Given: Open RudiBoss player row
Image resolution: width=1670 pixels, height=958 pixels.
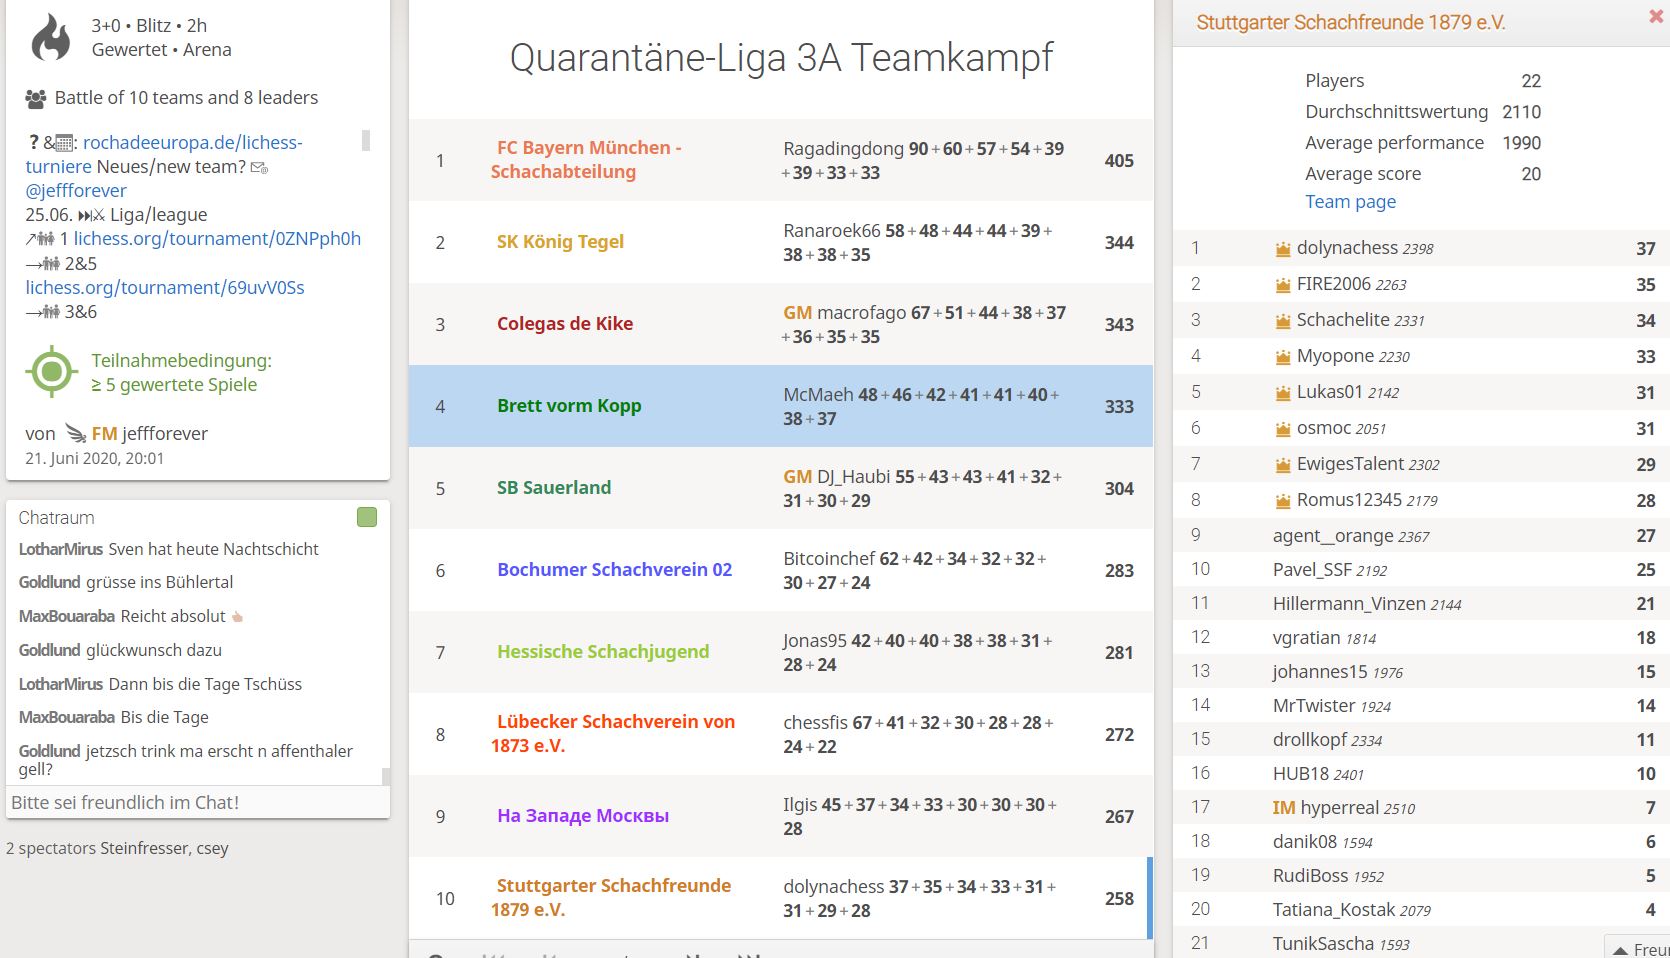Looking at the screenshot, I should pyautogui.click(x=1421, y=875).
